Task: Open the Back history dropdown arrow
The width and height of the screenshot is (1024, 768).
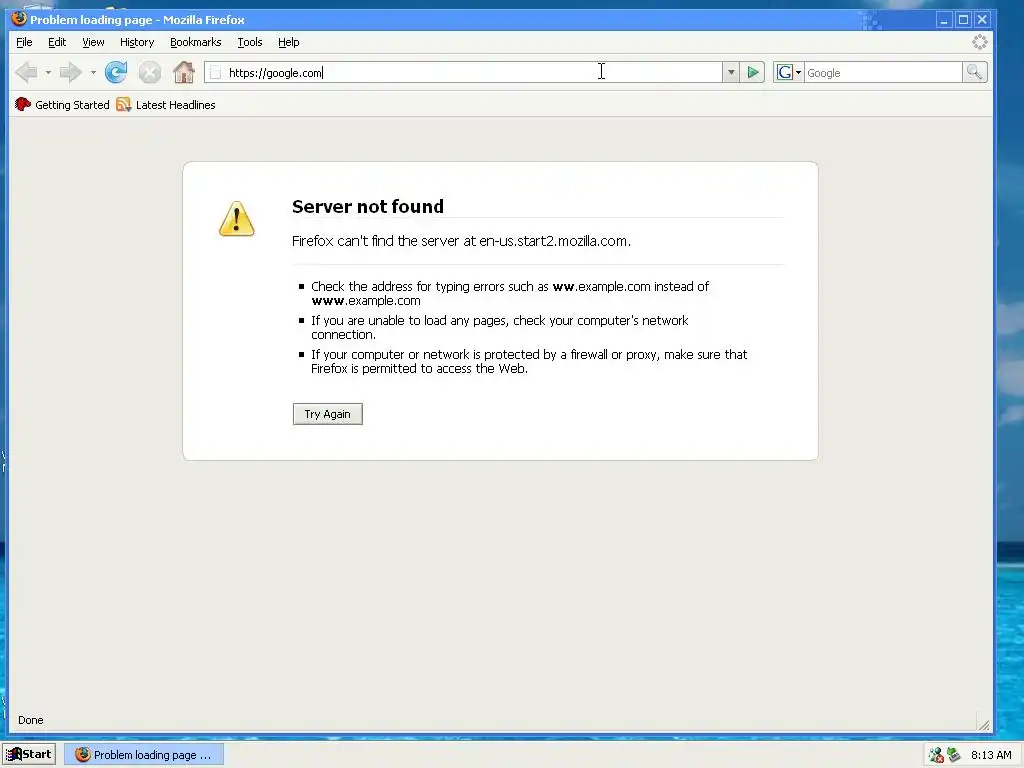Action: click(48, 72)
